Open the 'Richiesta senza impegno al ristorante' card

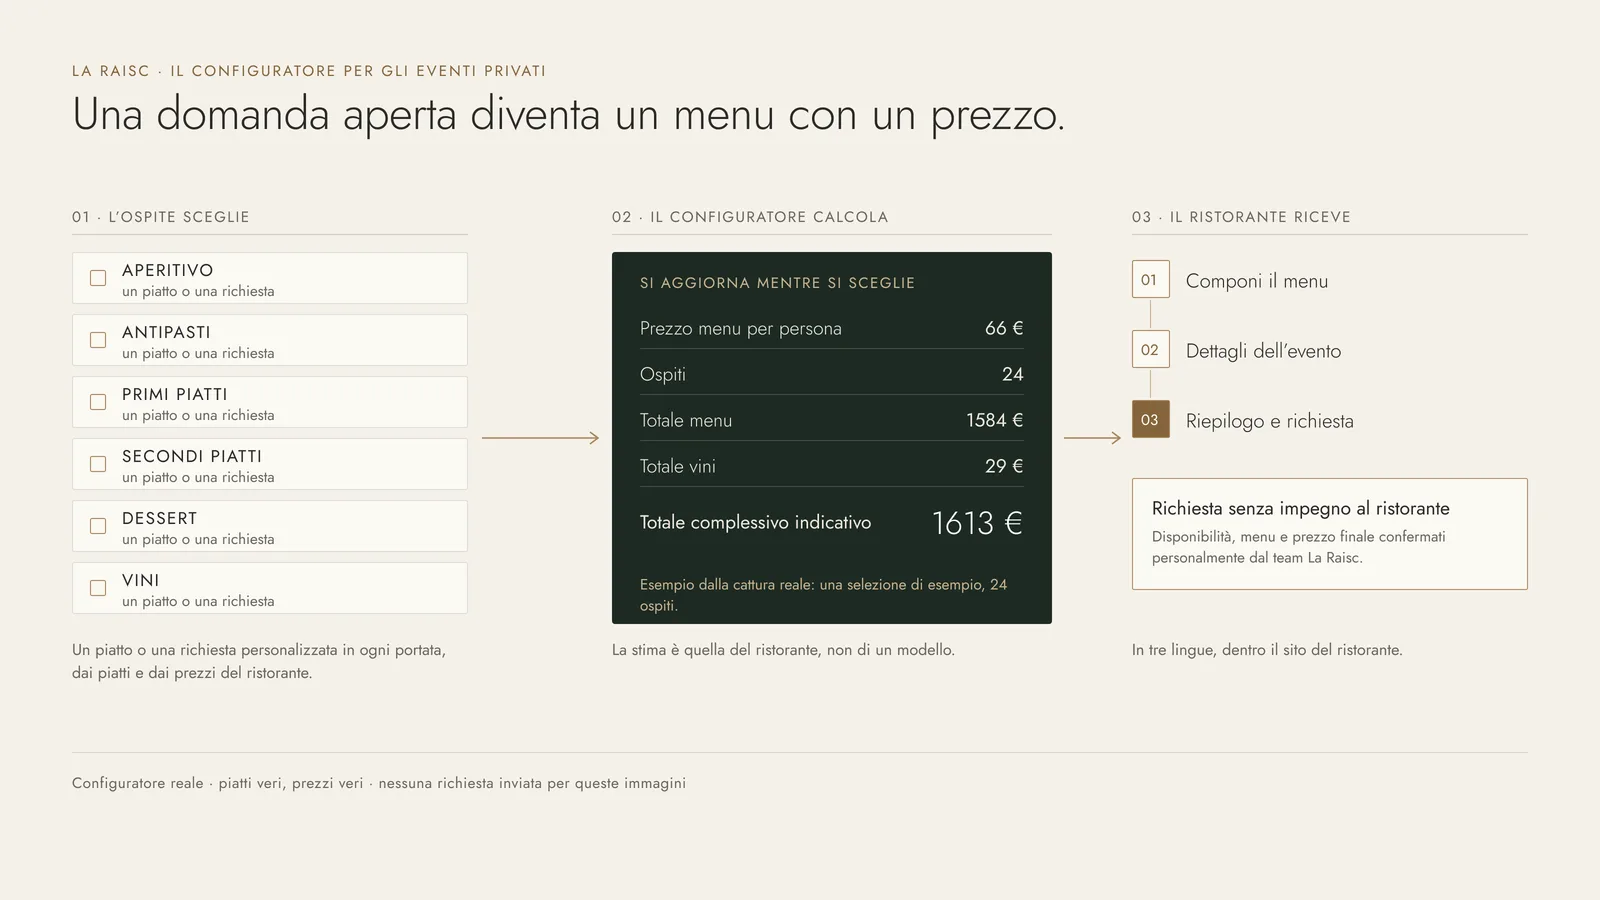(1330, 534)
